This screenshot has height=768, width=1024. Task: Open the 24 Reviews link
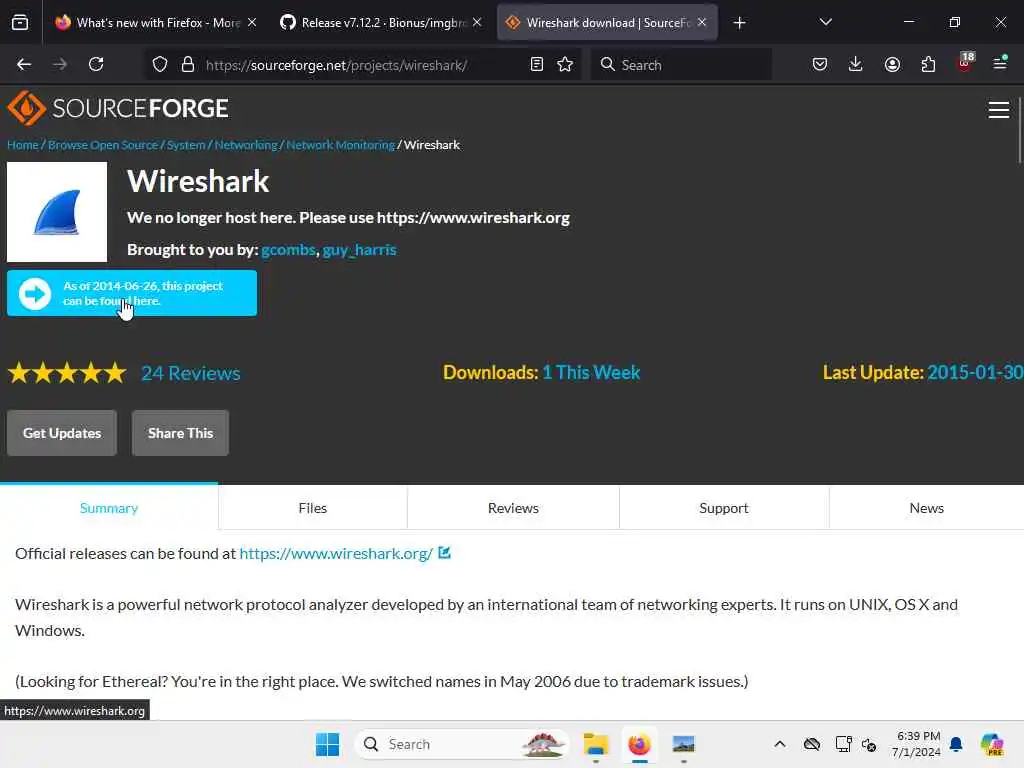point(191,373)
